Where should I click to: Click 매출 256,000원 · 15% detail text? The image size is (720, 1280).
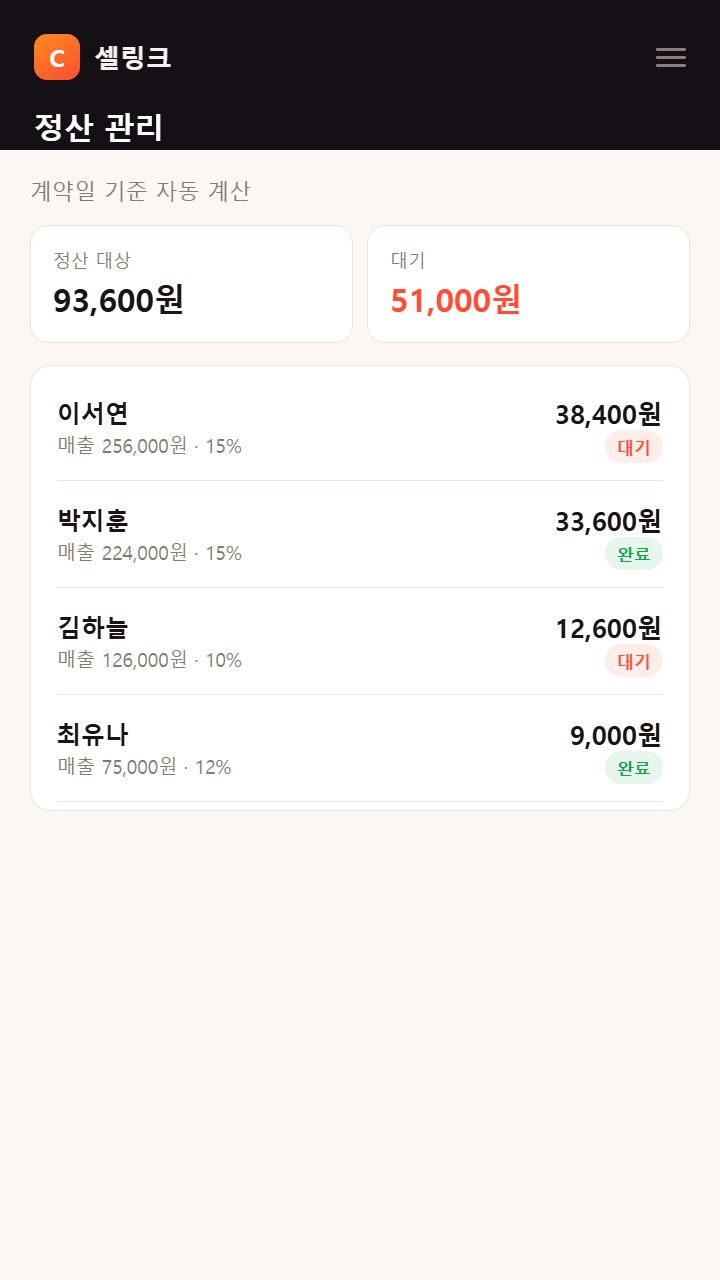click(x=150, y=446)
